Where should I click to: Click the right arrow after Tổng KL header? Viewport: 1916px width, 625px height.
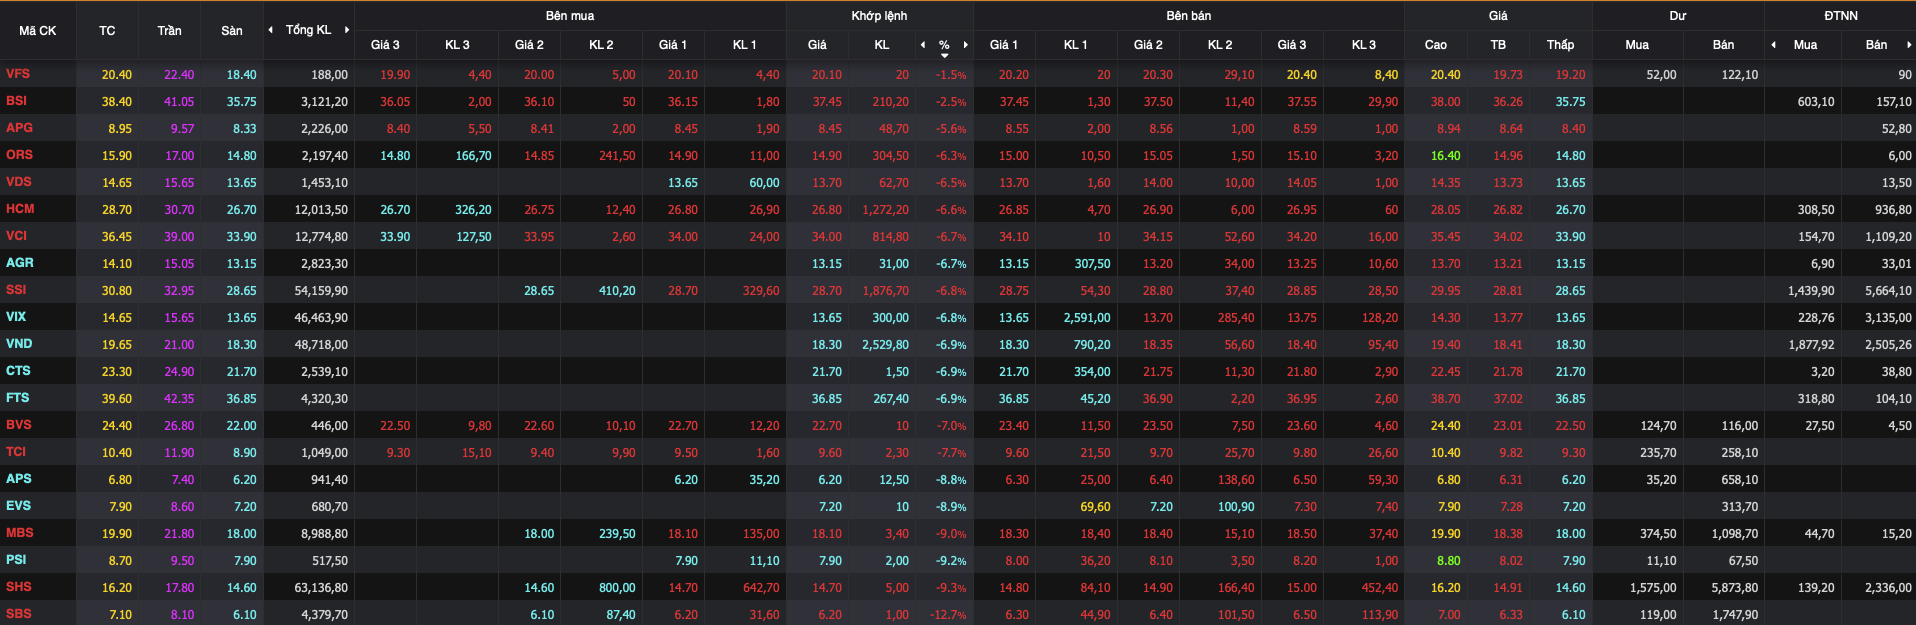pos(347,30)
